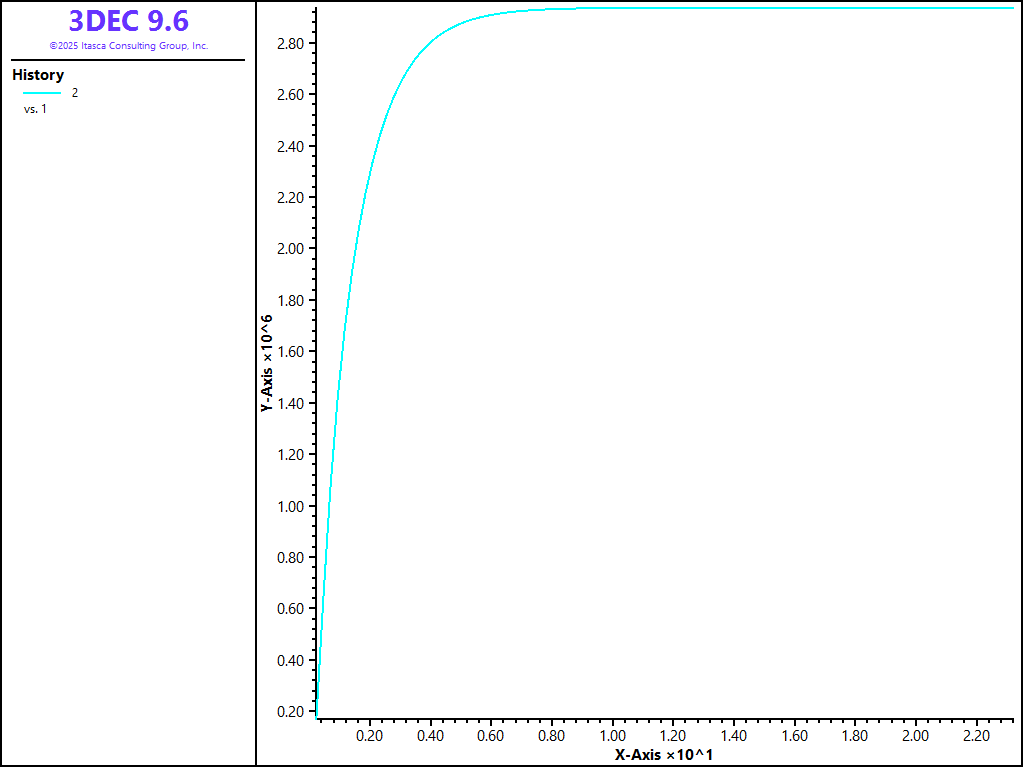Select the History legend heading
1024x768 pixels.
tap(38, 75)
